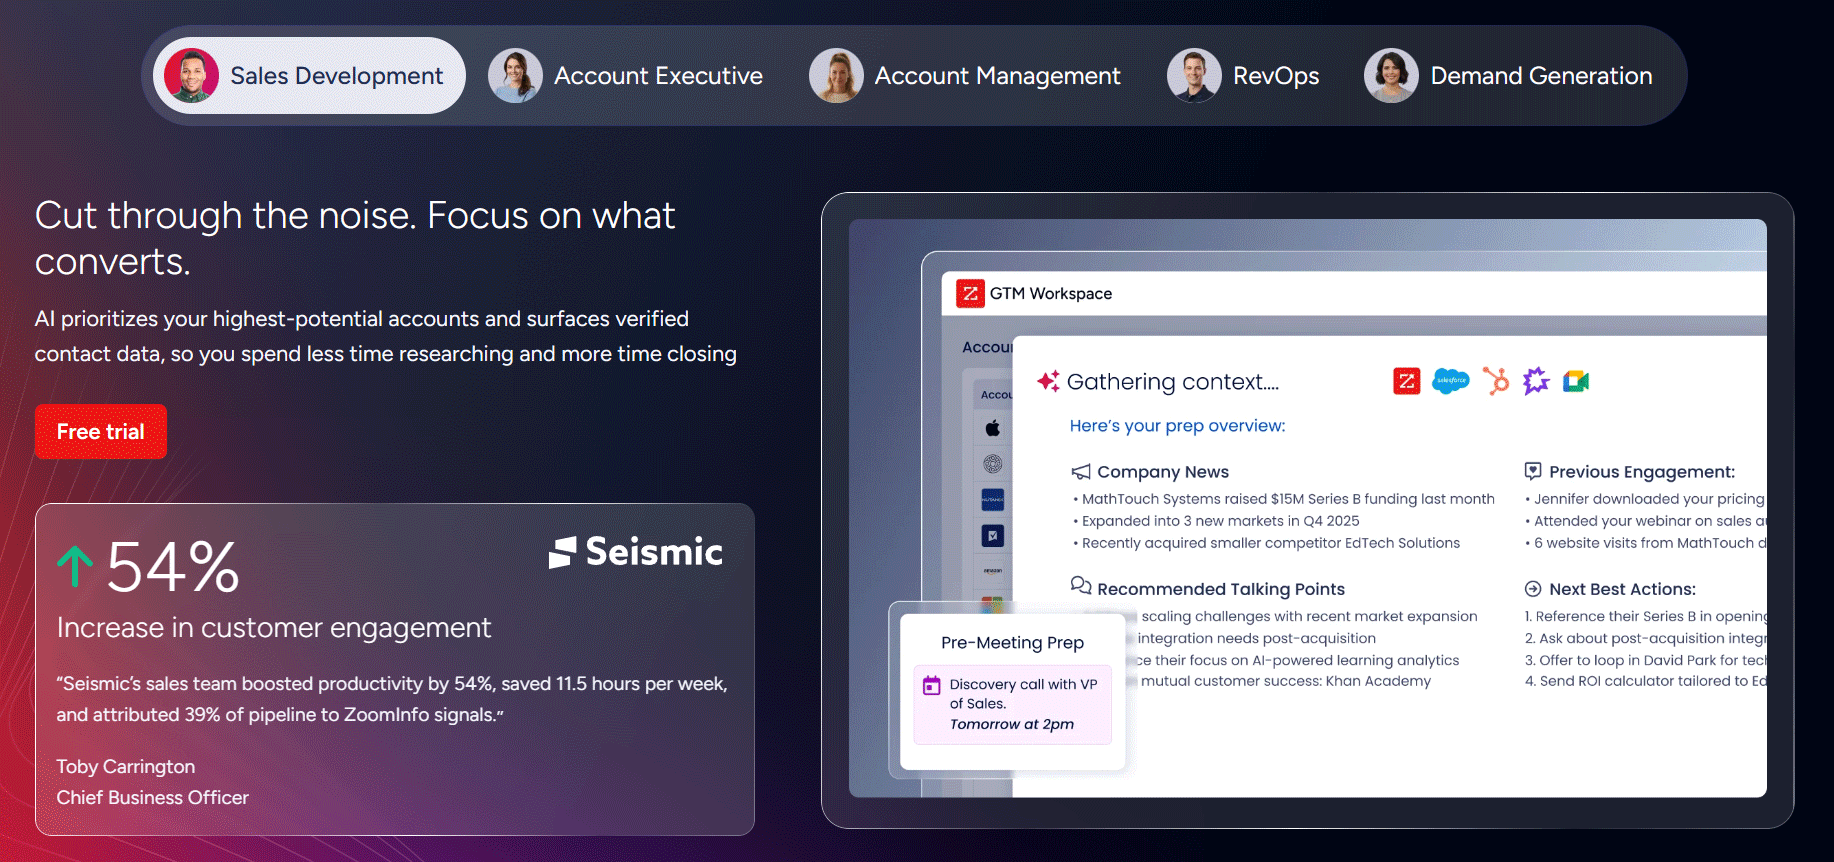Click 'Expanded into 3 new markets in Q4 2025'
This screenshot has width=1834, height=862.
pos(1216,521)
